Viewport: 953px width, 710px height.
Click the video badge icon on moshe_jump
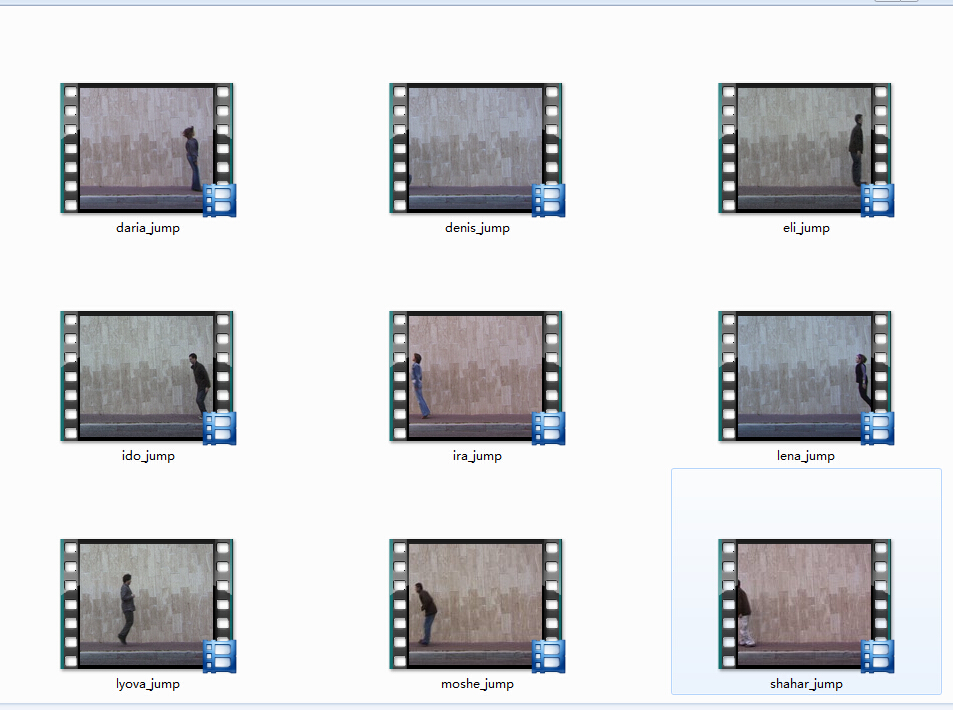(548, 656)
